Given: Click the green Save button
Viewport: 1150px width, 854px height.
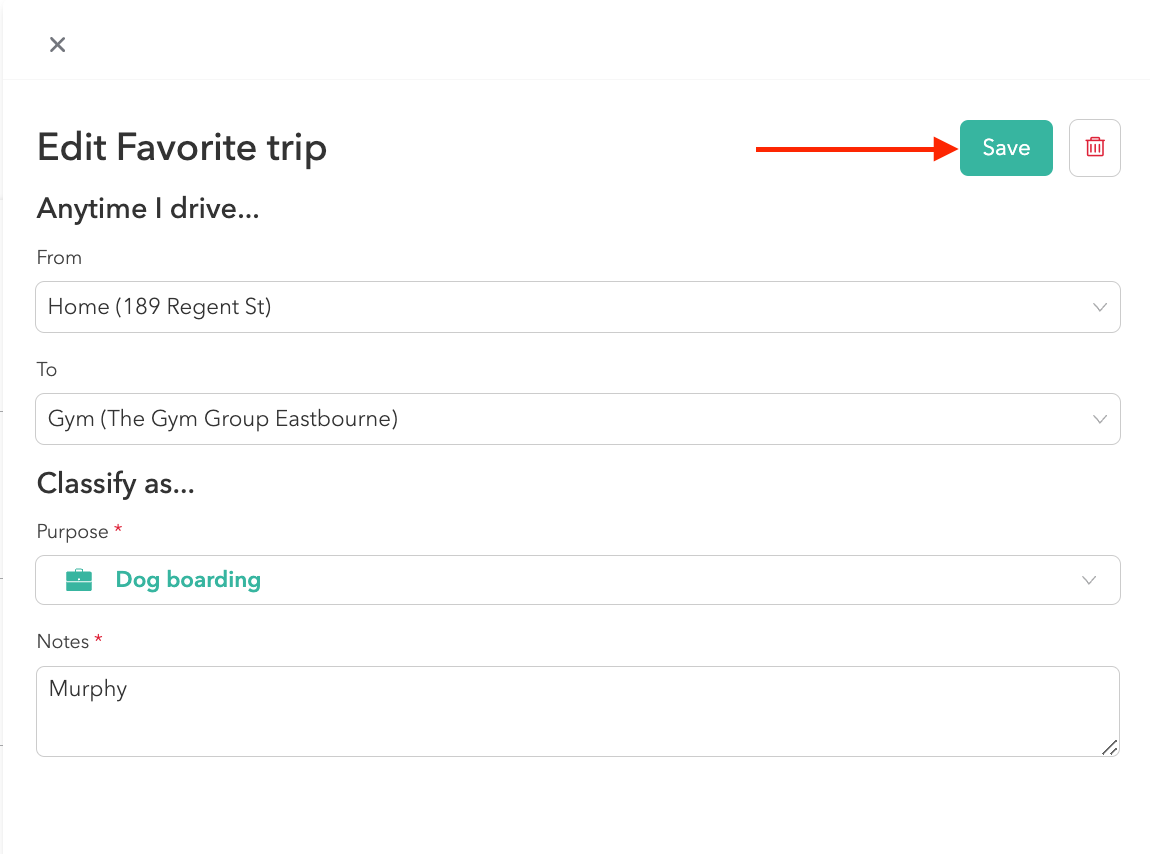Looking at the screenshot, I should [x=1006, y=148].
